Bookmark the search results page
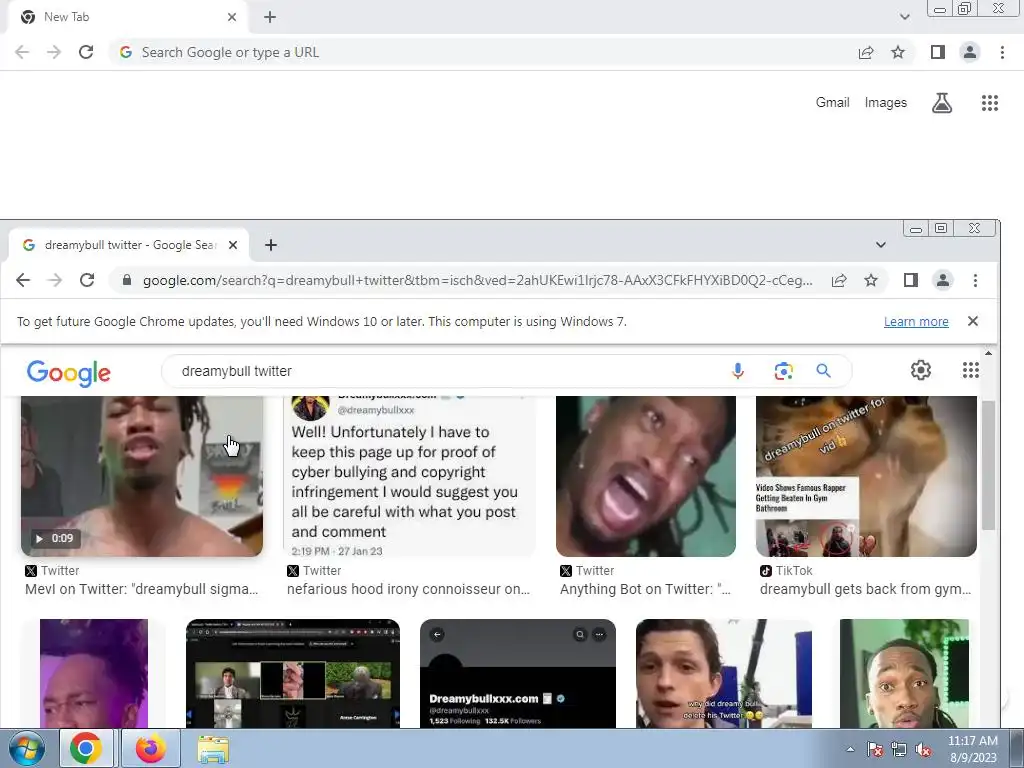This screenshot has width=1024, height=768. (x=871, y=280)
